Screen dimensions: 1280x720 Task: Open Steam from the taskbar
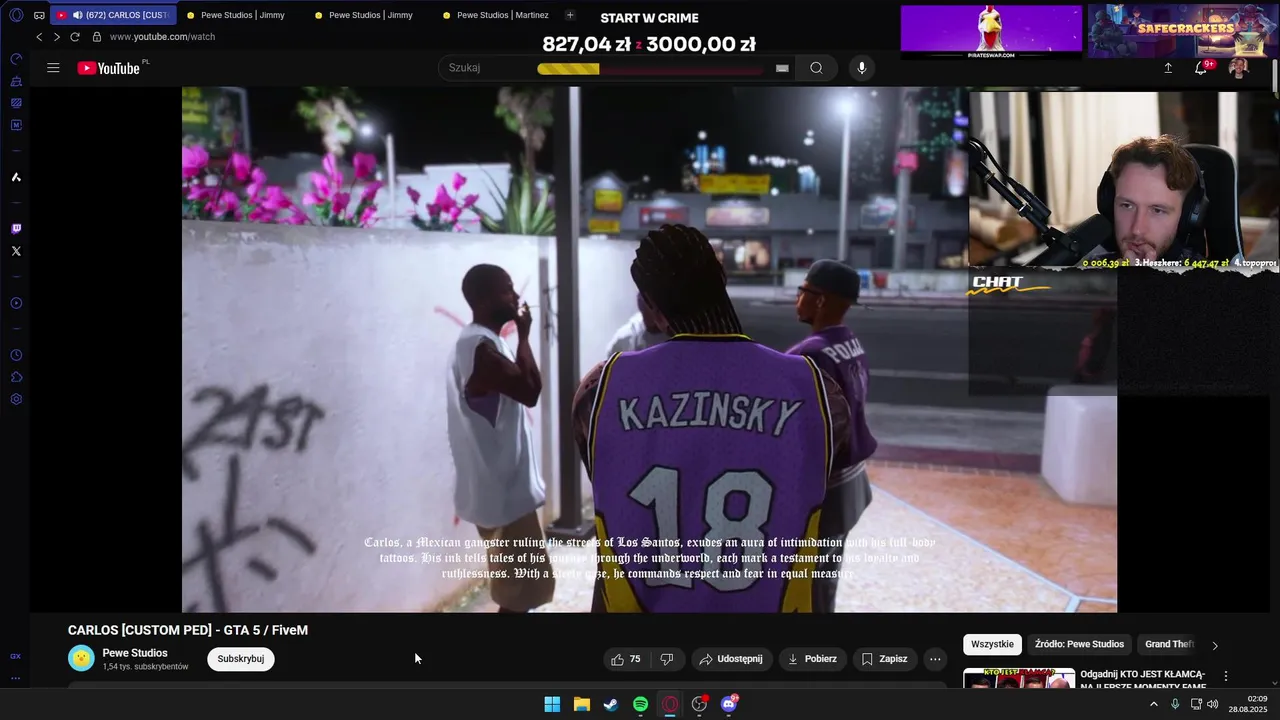coord(610,704)
